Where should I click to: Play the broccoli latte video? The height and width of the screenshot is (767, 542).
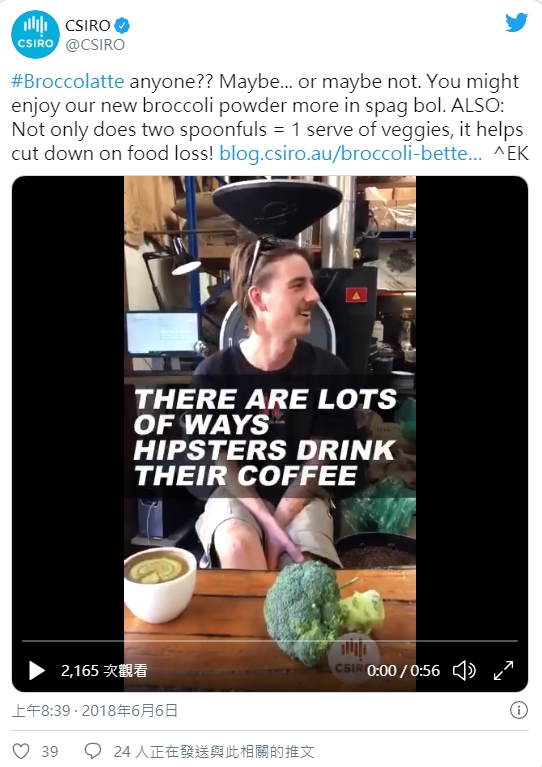click(37, 670)
